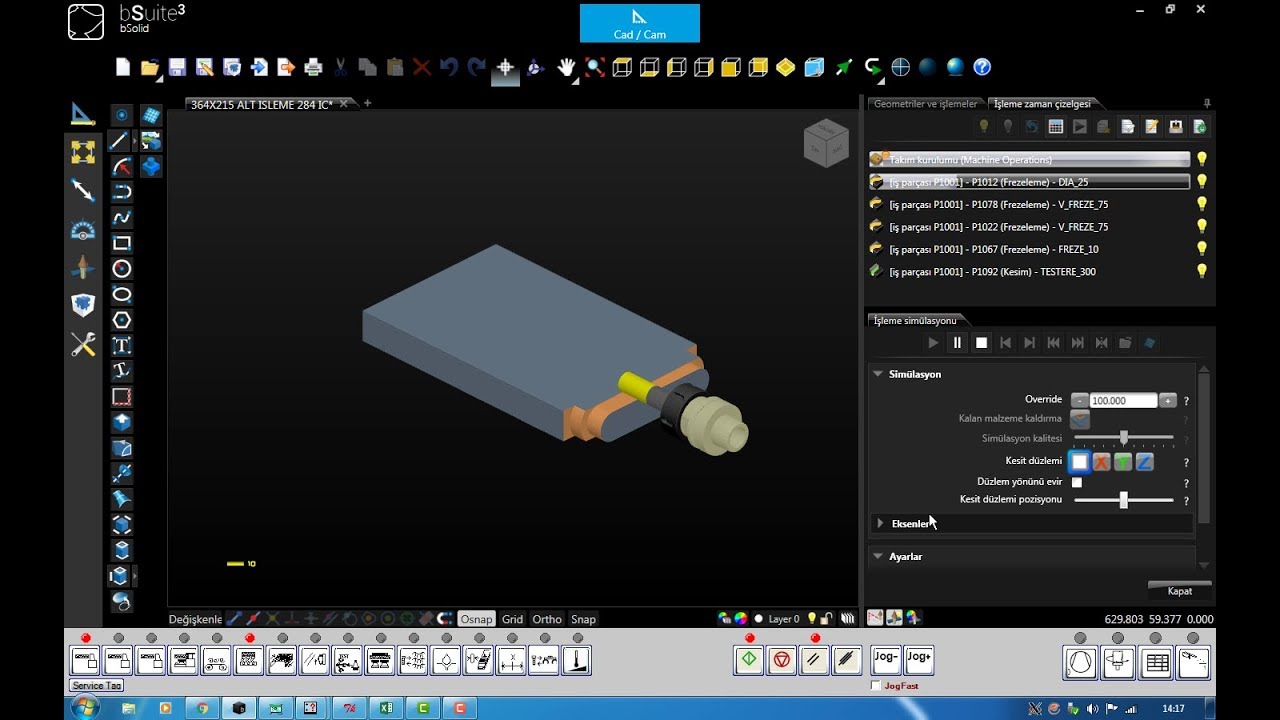Open the grid table machine panel icon
The height and width of the screenshot is (720, 1280).
[1156, 662]
